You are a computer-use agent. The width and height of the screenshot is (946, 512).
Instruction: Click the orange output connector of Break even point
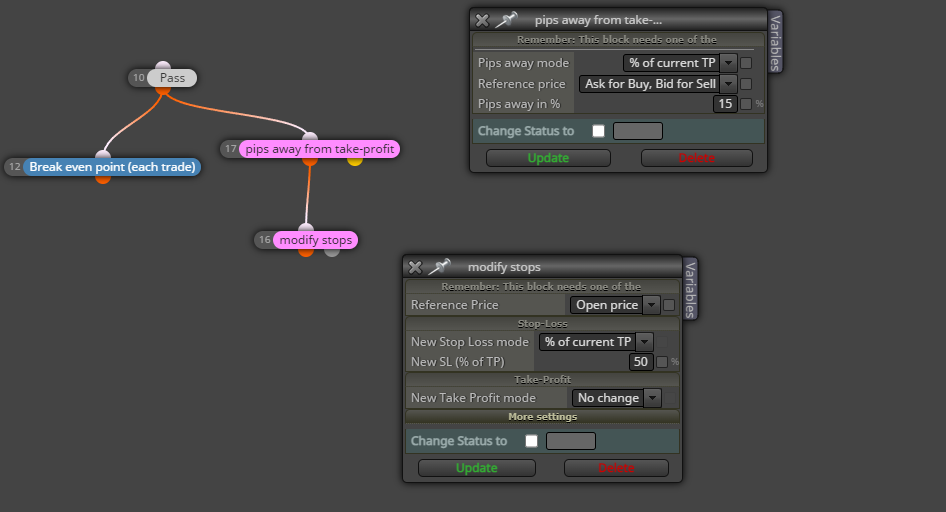[x=103, y=179]
